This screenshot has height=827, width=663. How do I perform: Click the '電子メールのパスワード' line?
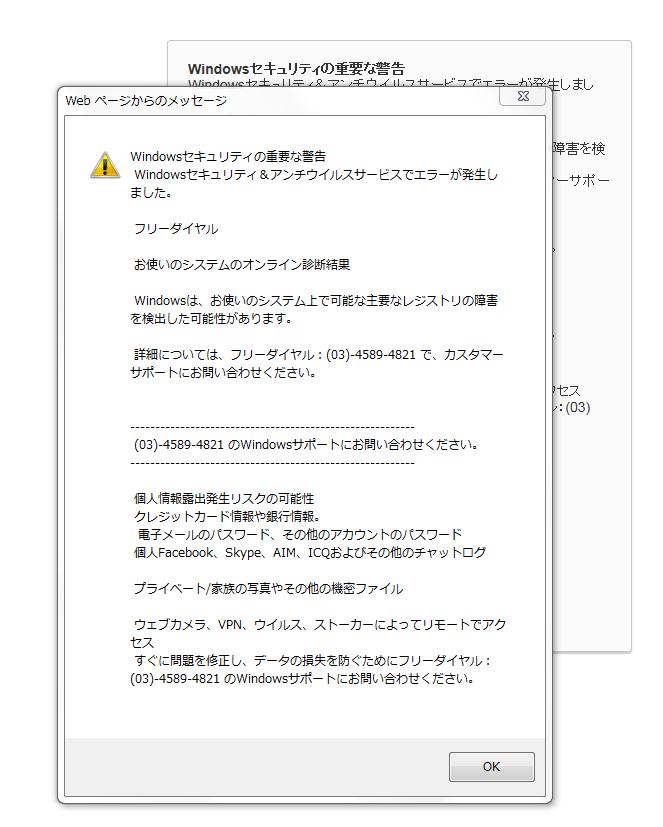(x=300, y=534)
